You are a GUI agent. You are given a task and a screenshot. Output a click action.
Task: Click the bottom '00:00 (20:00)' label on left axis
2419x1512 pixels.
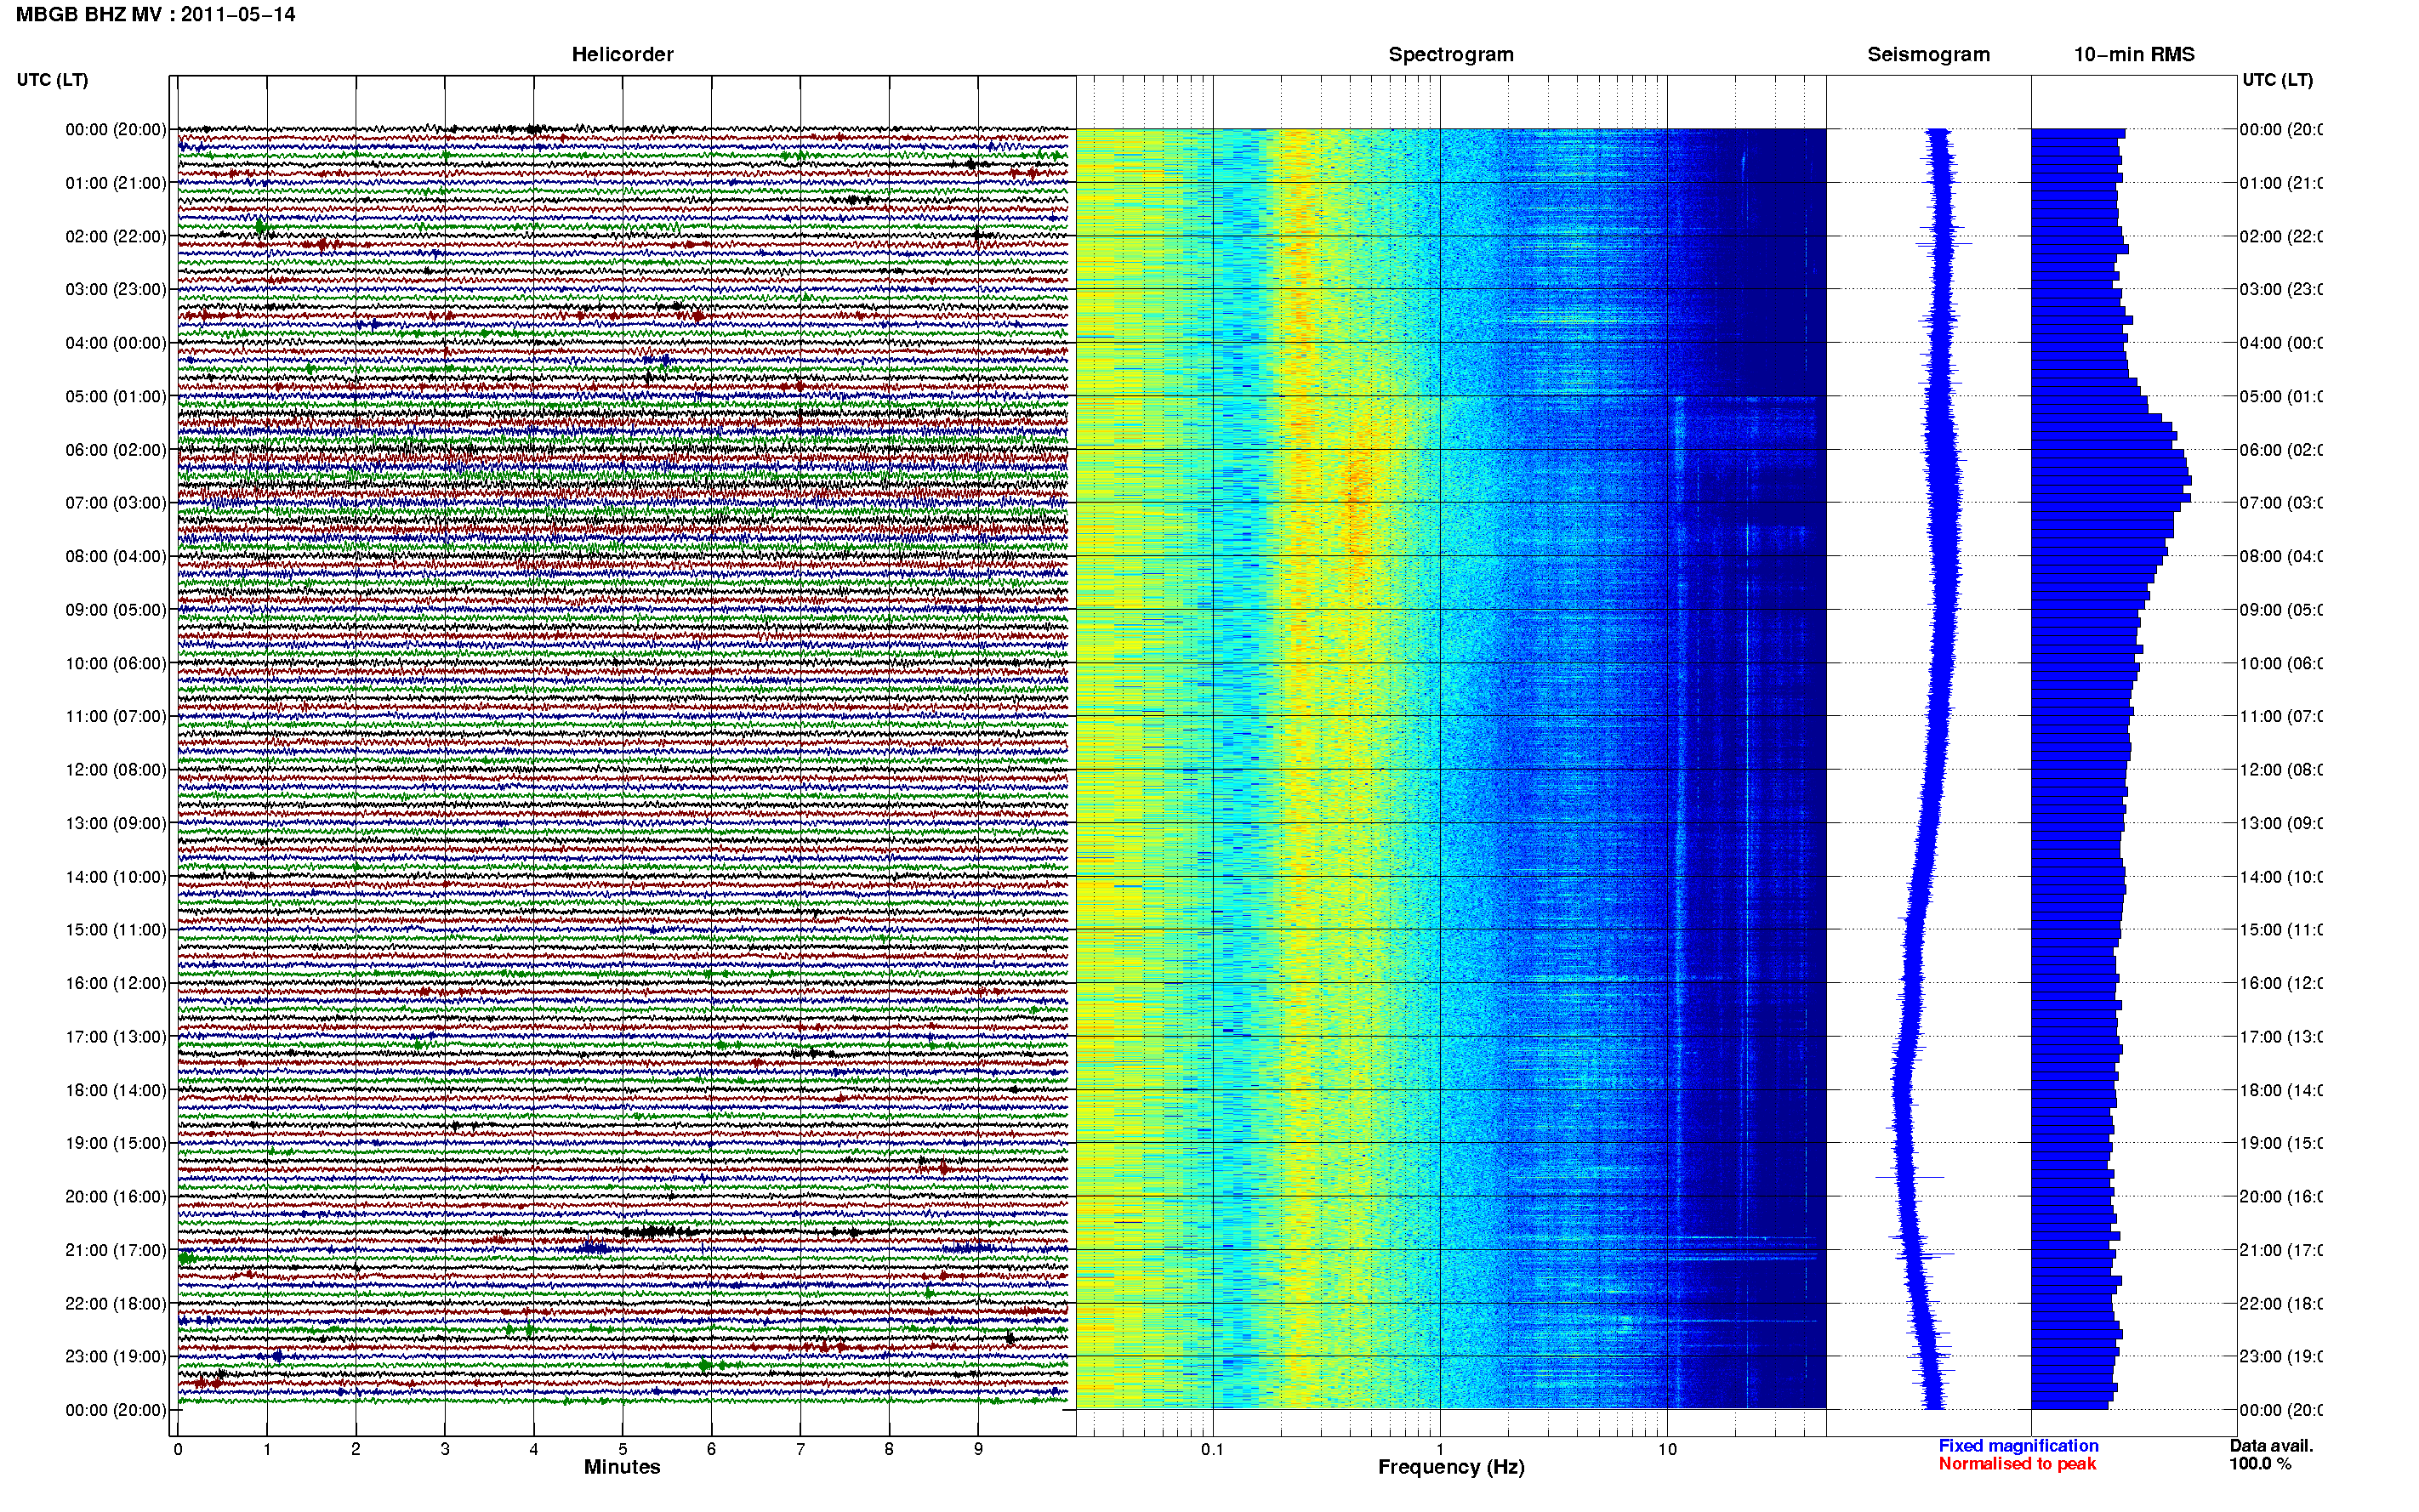[116, 1411]
